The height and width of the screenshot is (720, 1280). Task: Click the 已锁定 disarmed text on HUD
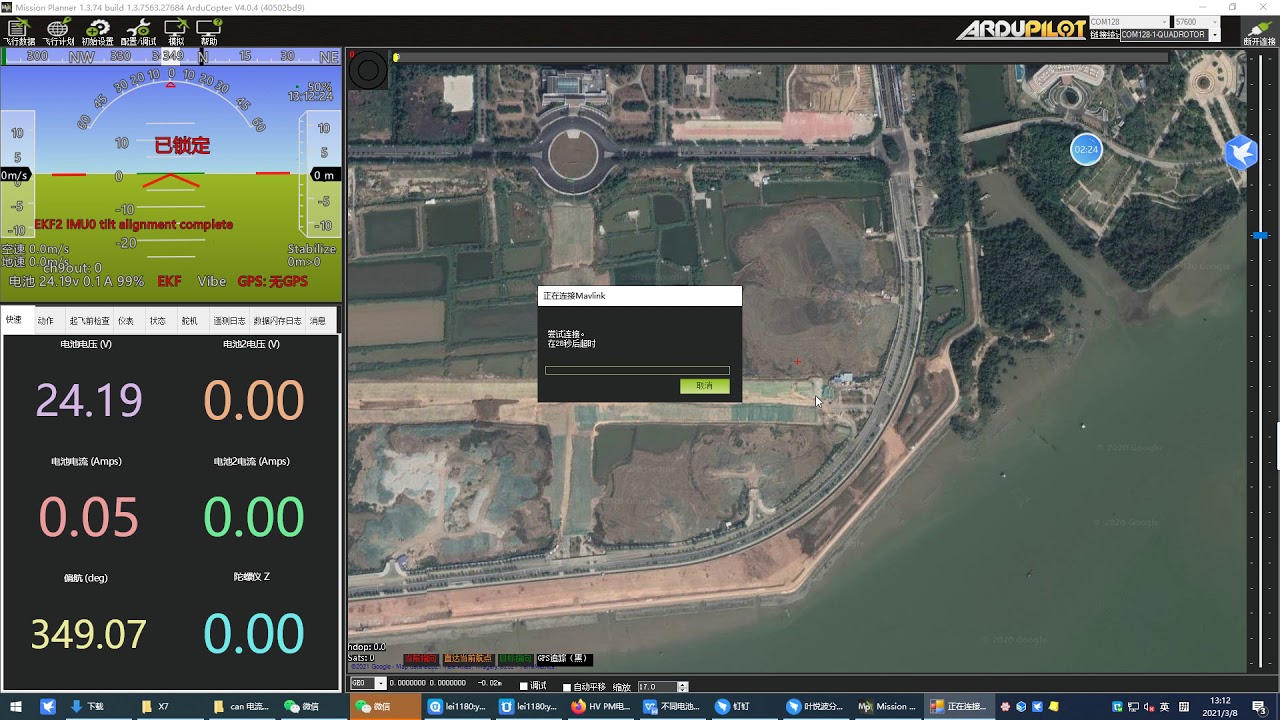pos(182,145)
